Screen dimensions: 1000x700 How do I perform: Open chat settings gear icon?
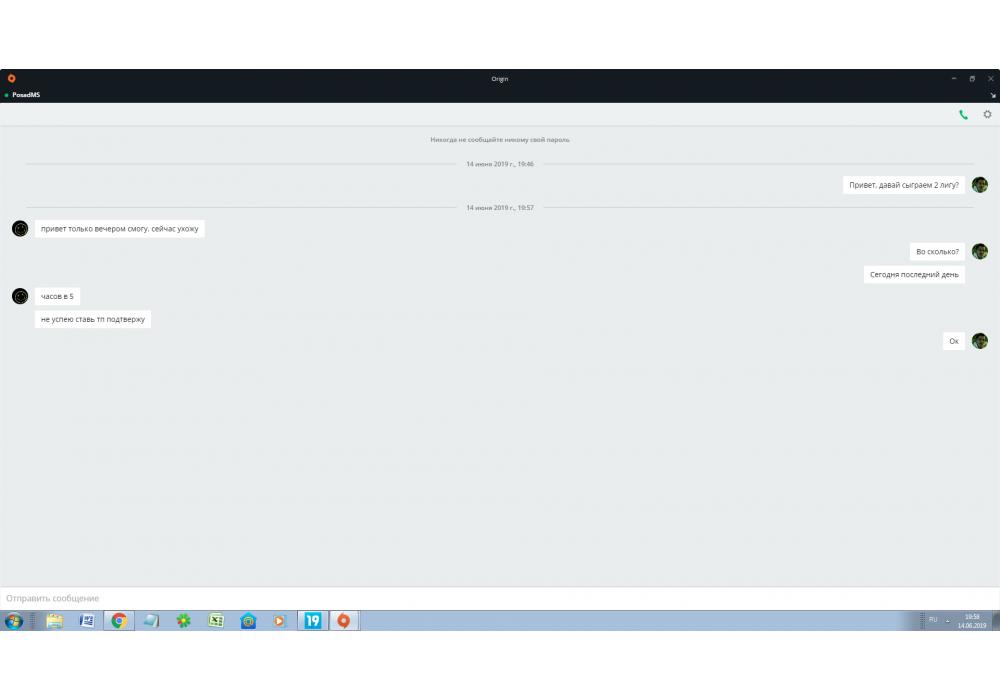987,115
